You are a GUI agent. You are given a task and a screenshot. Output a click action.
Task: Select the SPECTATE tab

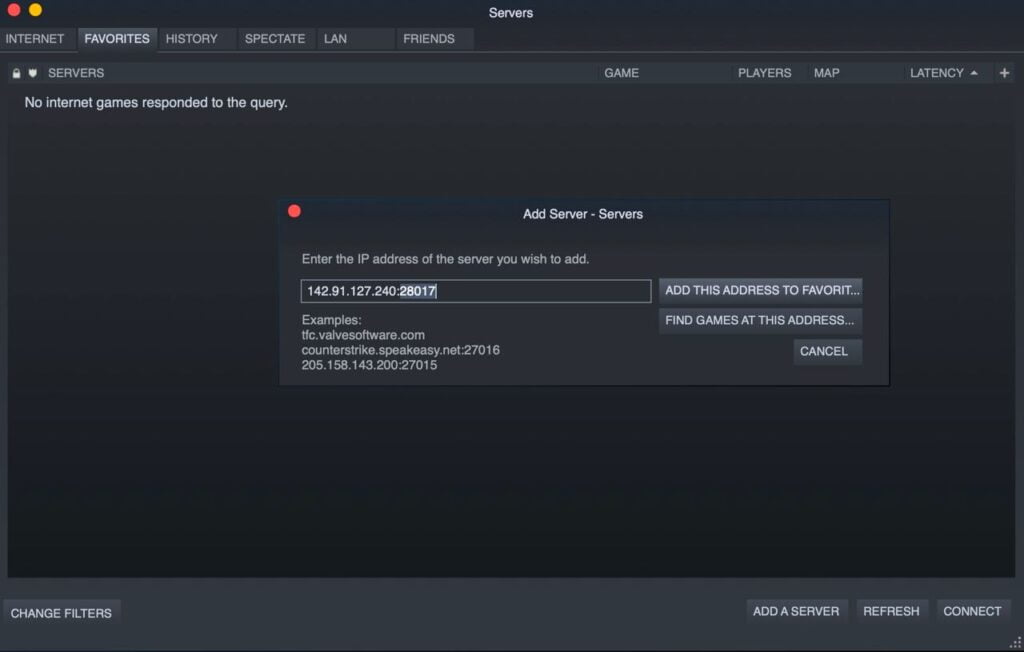coord(272,38)
